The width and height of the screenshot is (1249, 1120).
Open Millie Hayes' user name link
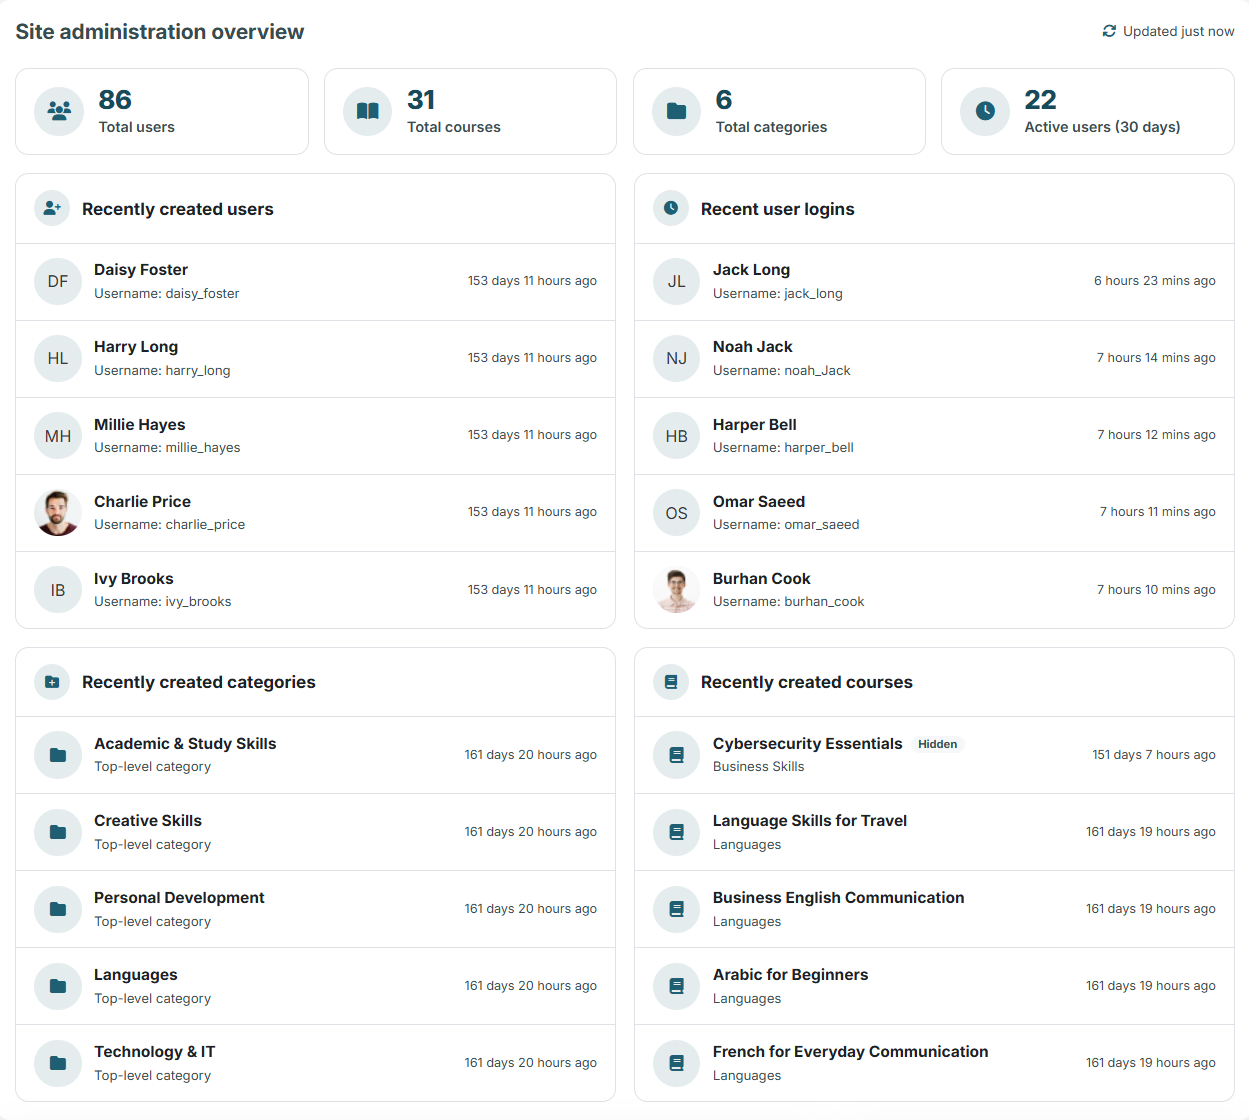[x=139, y=425]
